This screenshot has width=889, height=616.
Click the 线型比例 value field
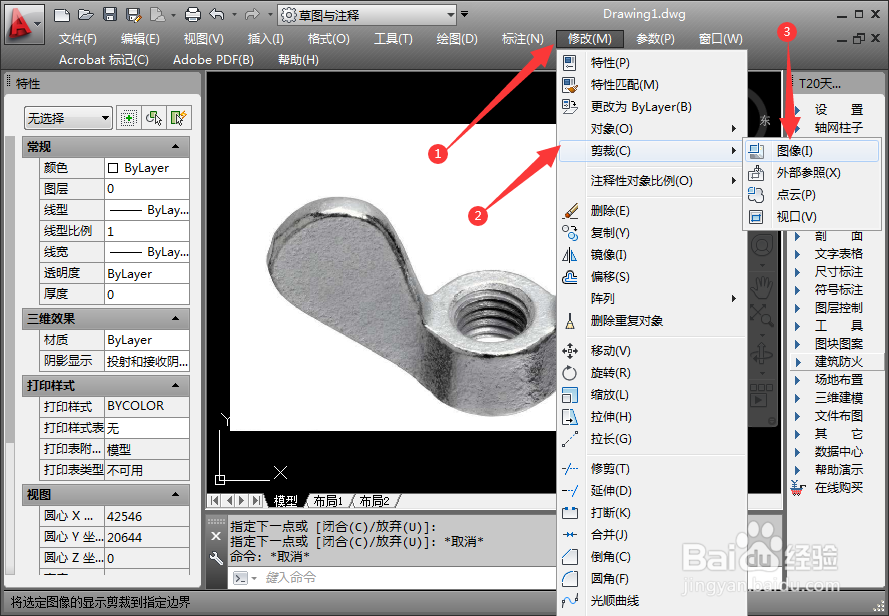click(x=147, y=231)
